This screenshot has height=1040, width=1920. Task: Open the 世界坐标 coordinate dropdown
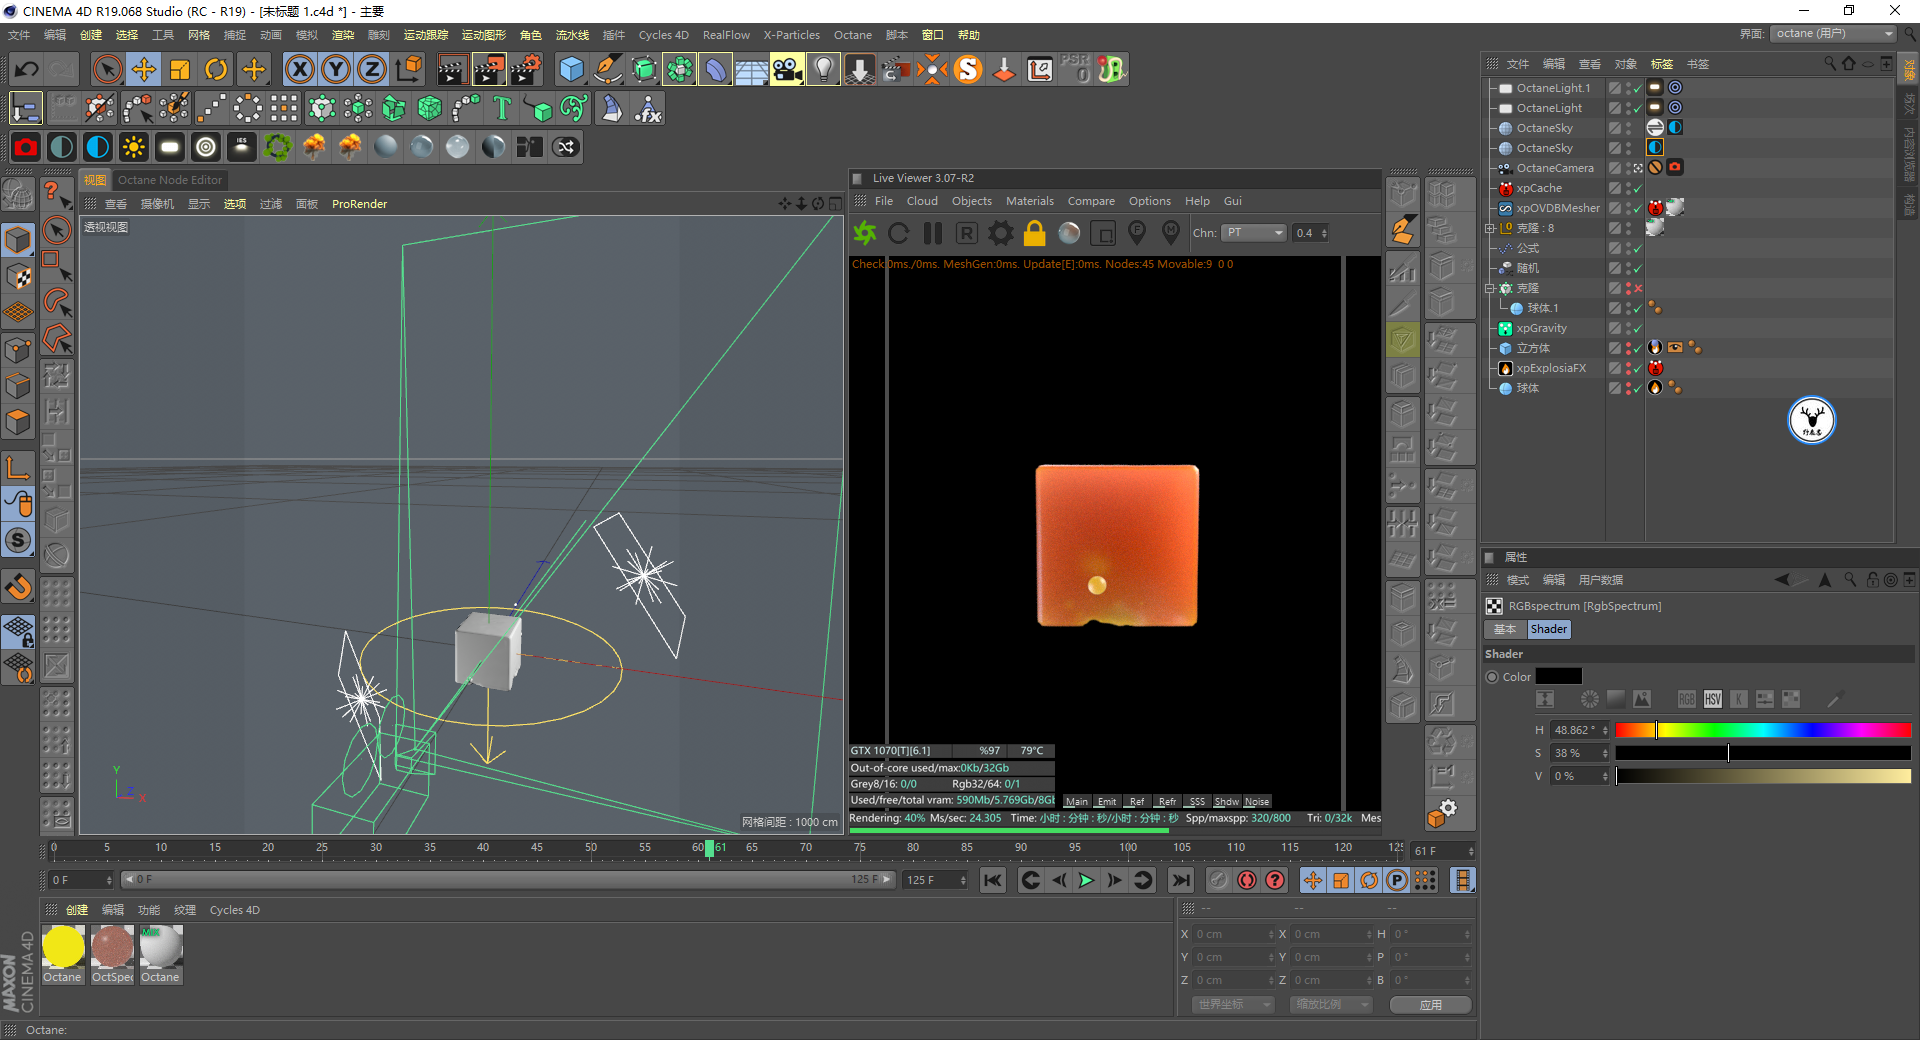(x=1233, y=1004)
